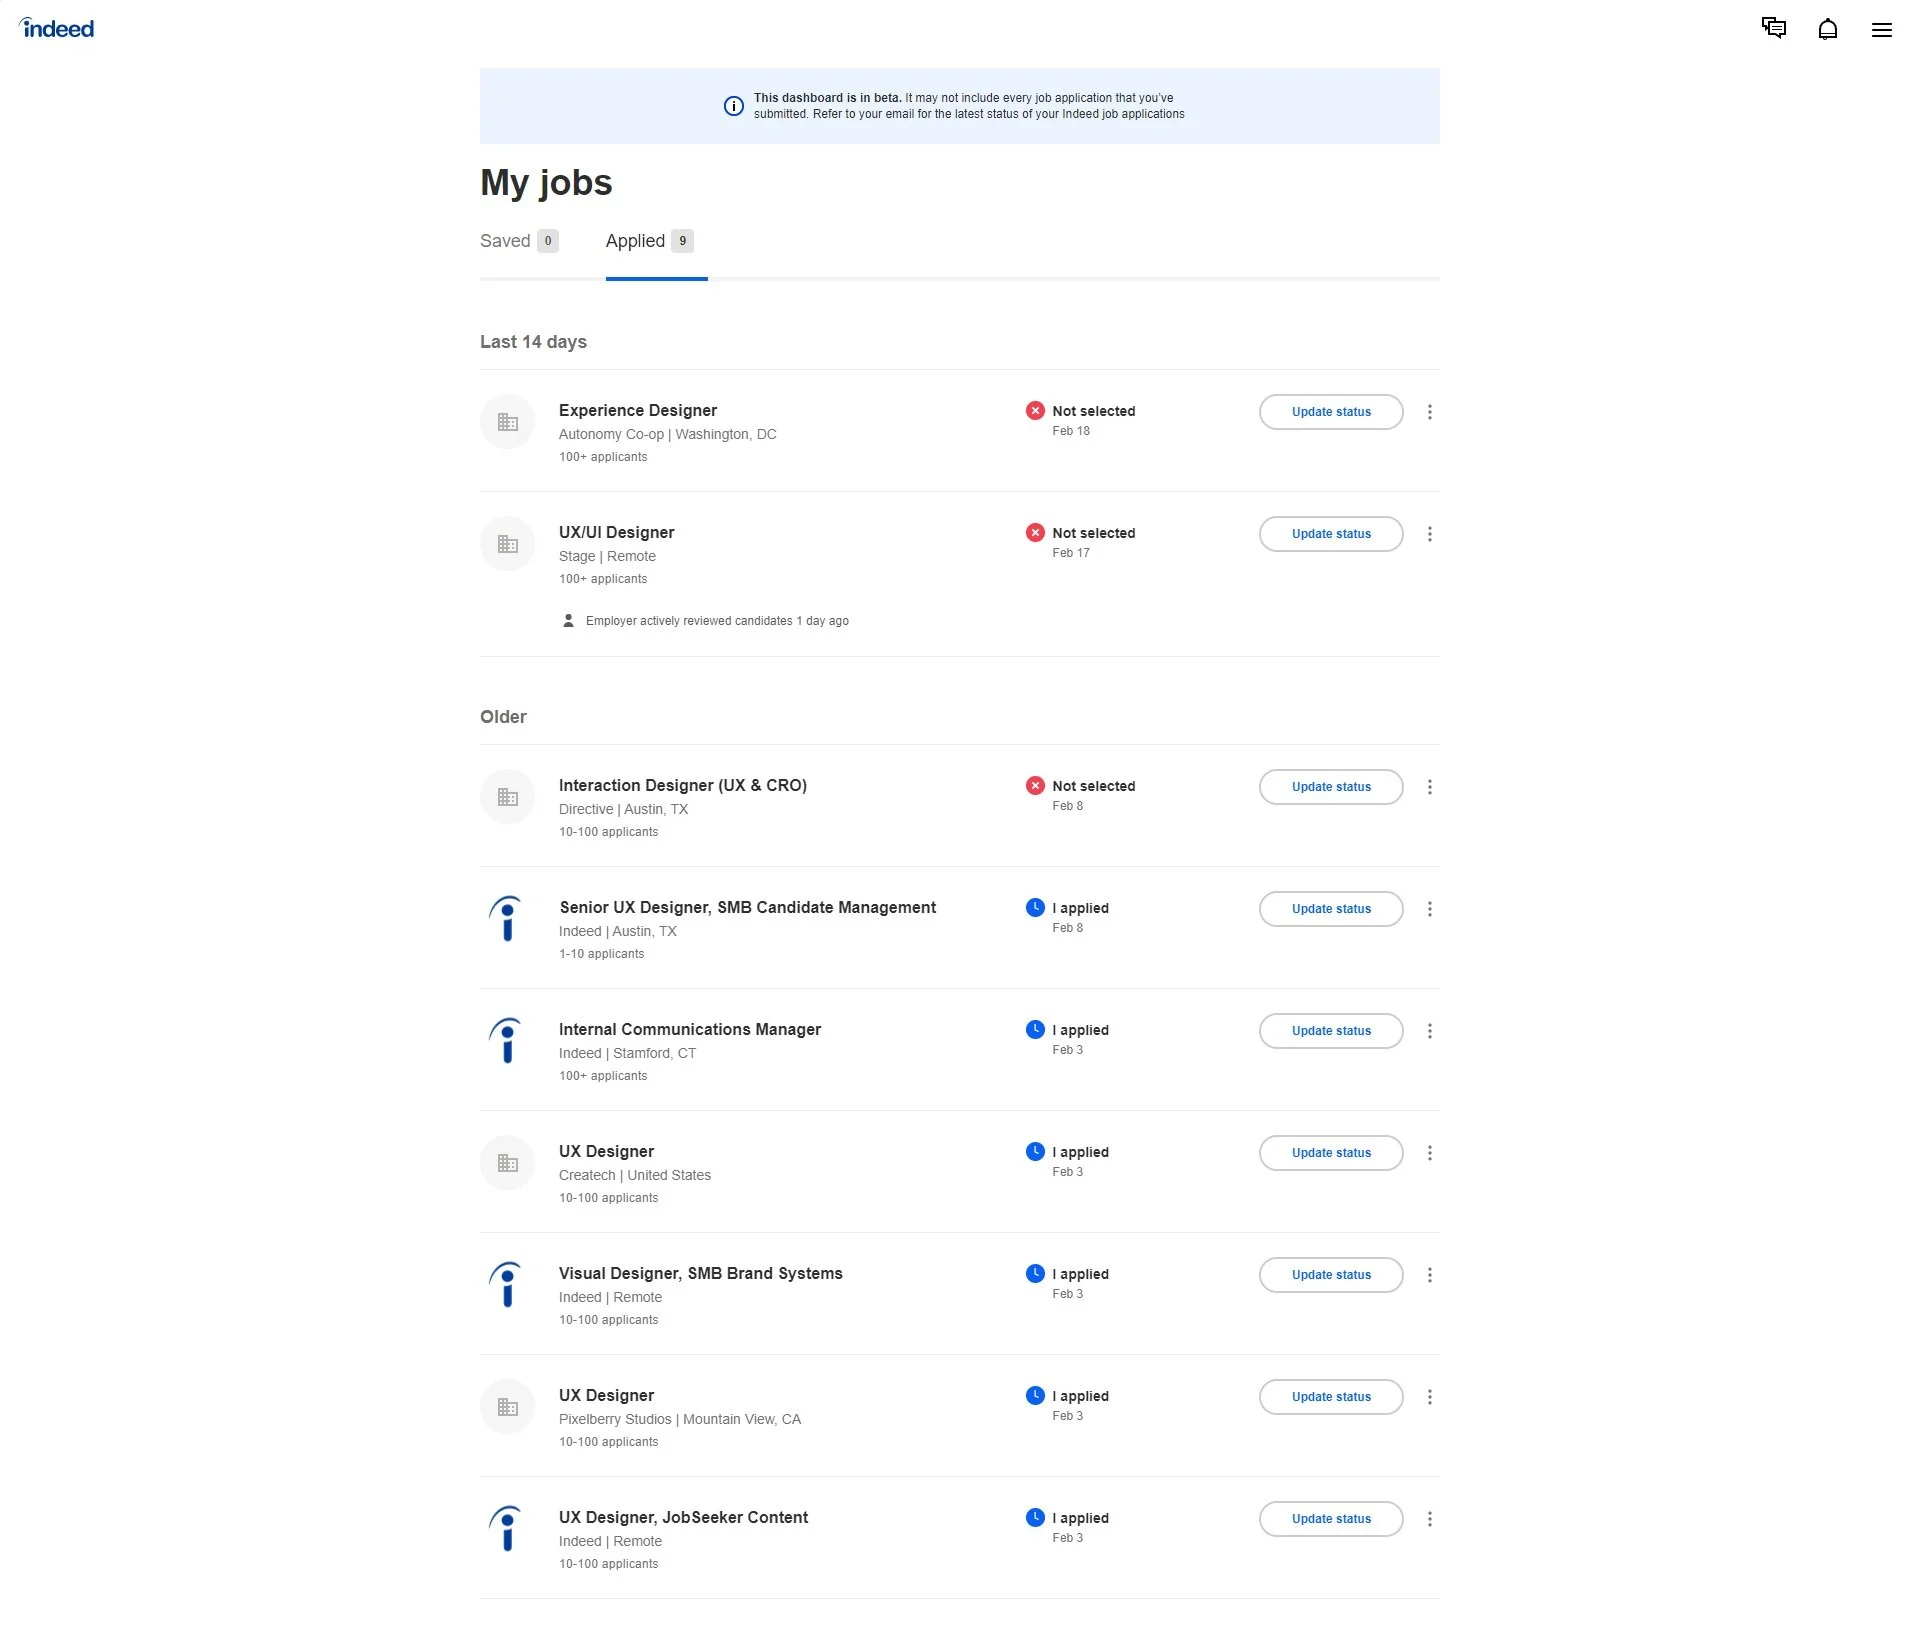Click the Indeed logo beside Visual Designer job
The height and width of the screenshot is (1638, 1920).
click(507, 1285)
